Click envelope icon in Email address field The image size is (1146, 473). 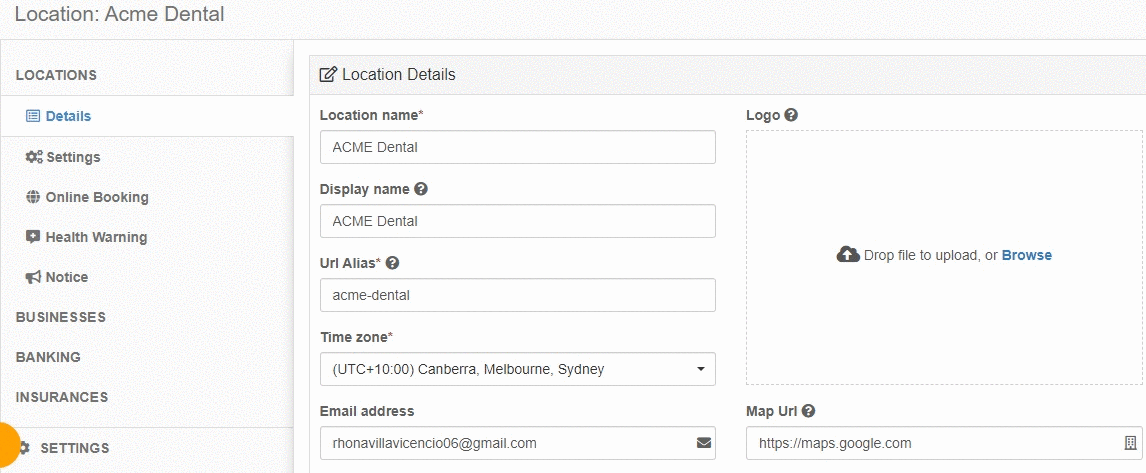[703, 443]
